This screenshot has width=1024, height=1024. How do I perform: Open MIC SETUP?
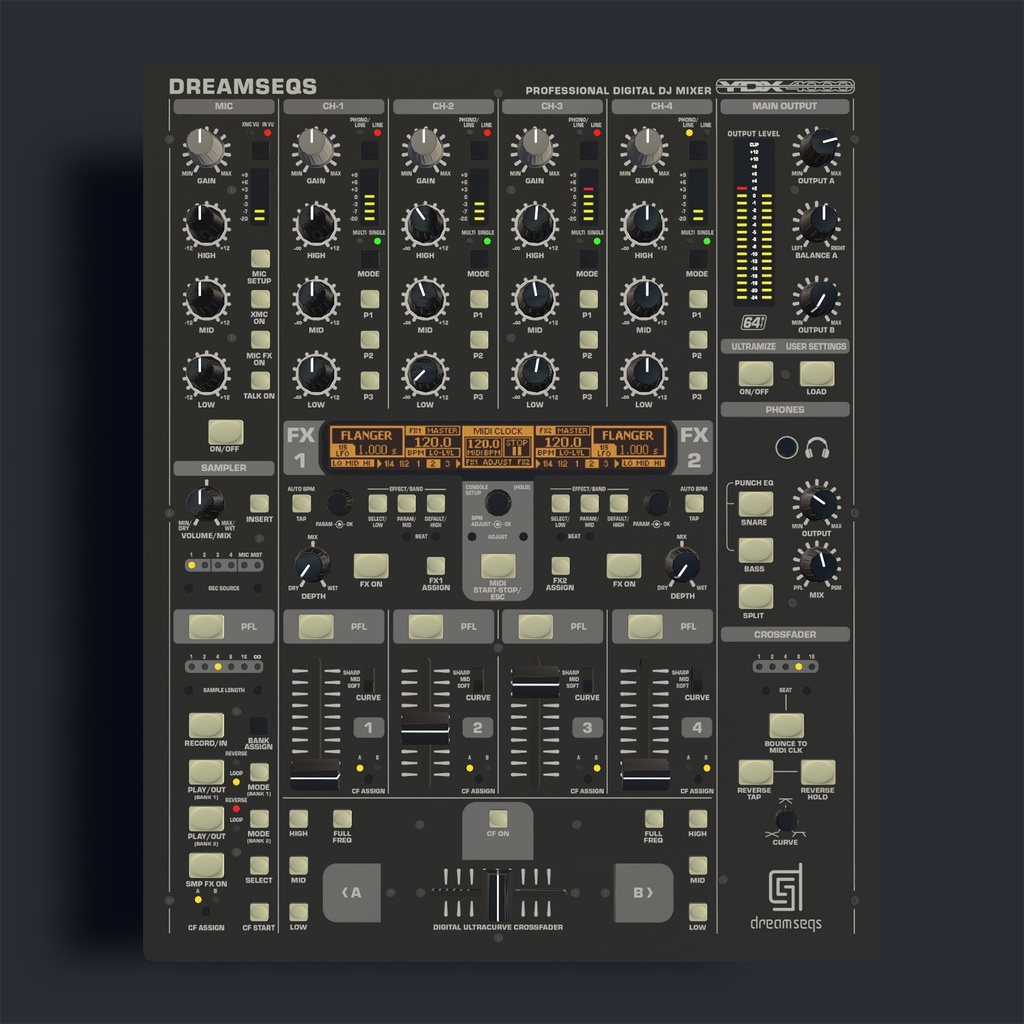pyautogui.click(x=260, y=258)
